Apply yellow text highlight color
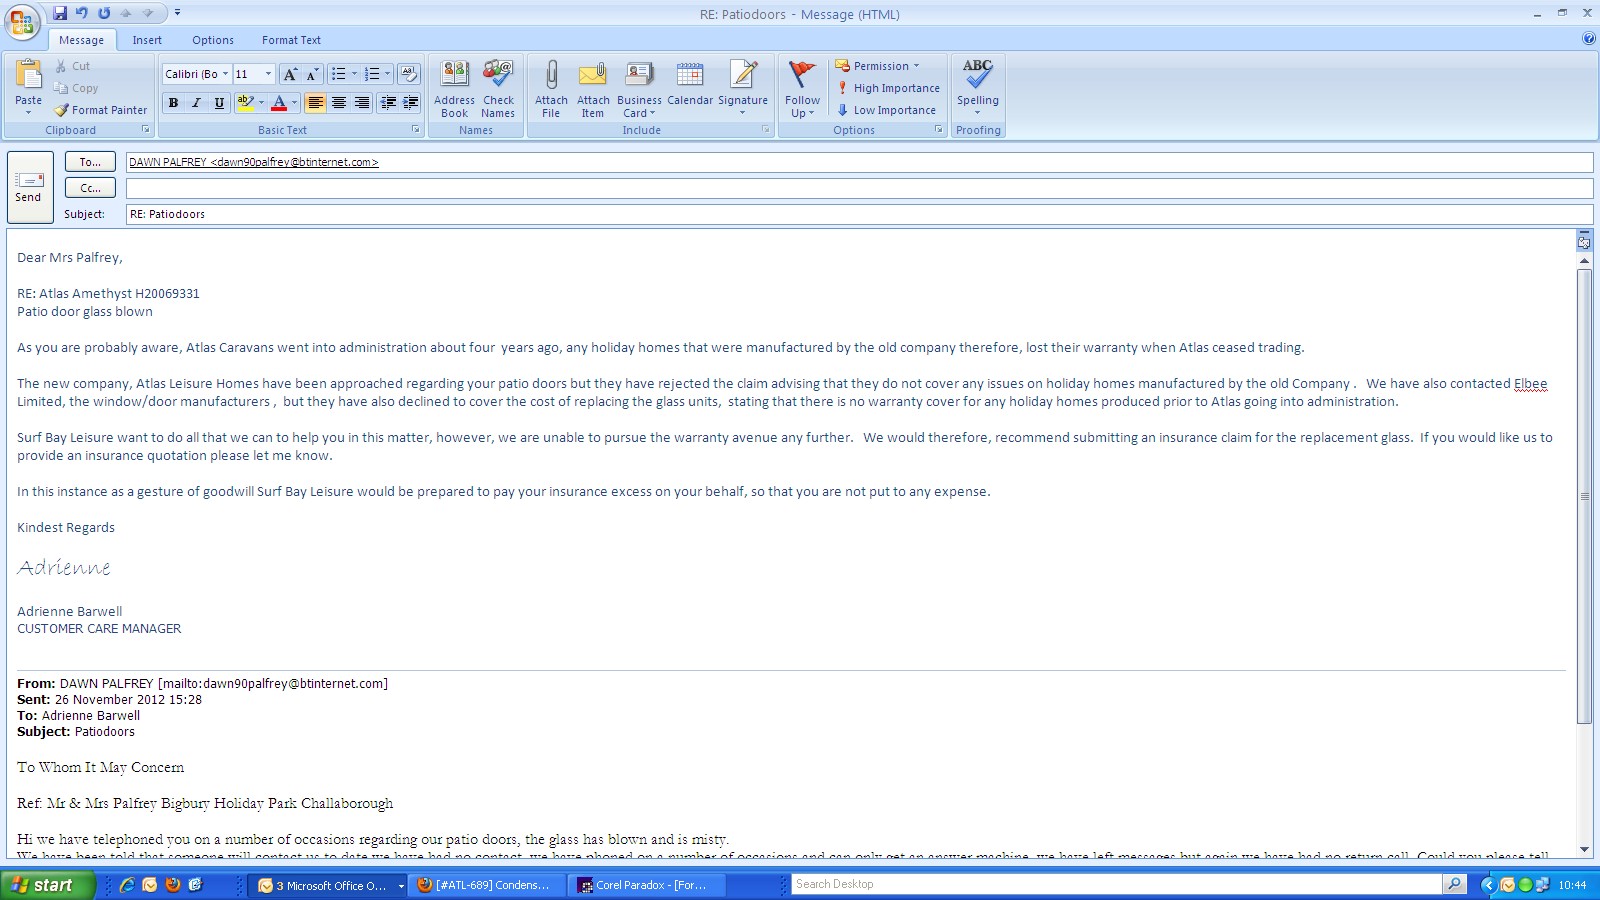This screenshot has width=1600, height=900. point(246,103)
